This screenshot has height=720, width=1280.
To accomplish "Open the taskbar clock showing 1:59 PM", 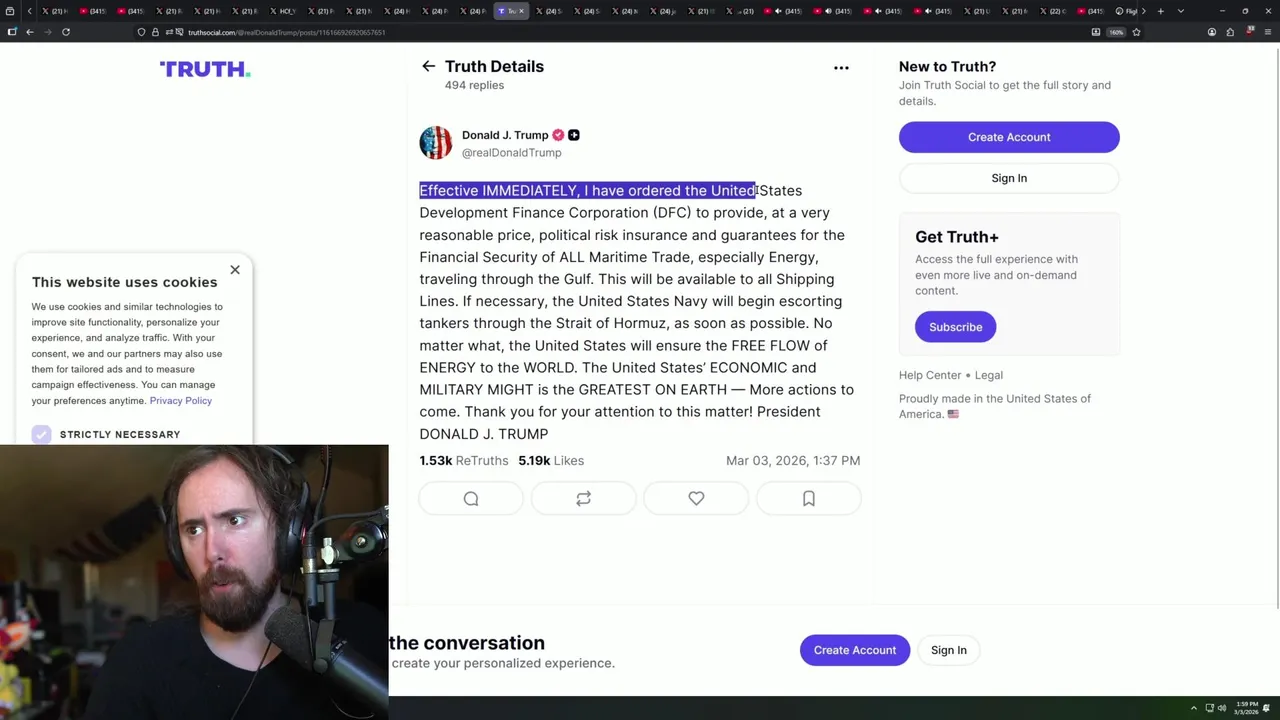I will tap(1246, 708).
